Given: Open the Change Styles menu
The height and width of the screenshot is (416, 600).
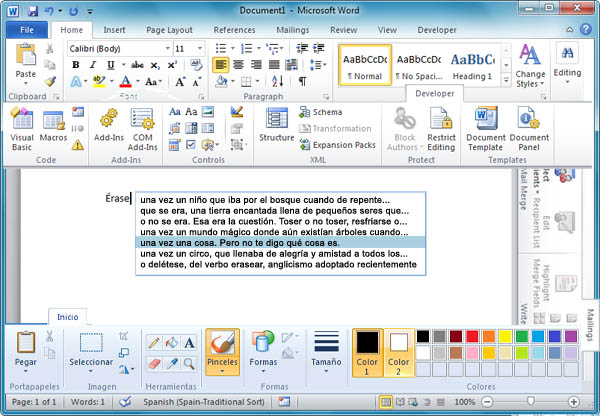Looking at the screenshot, I should [x=530, y=66].
